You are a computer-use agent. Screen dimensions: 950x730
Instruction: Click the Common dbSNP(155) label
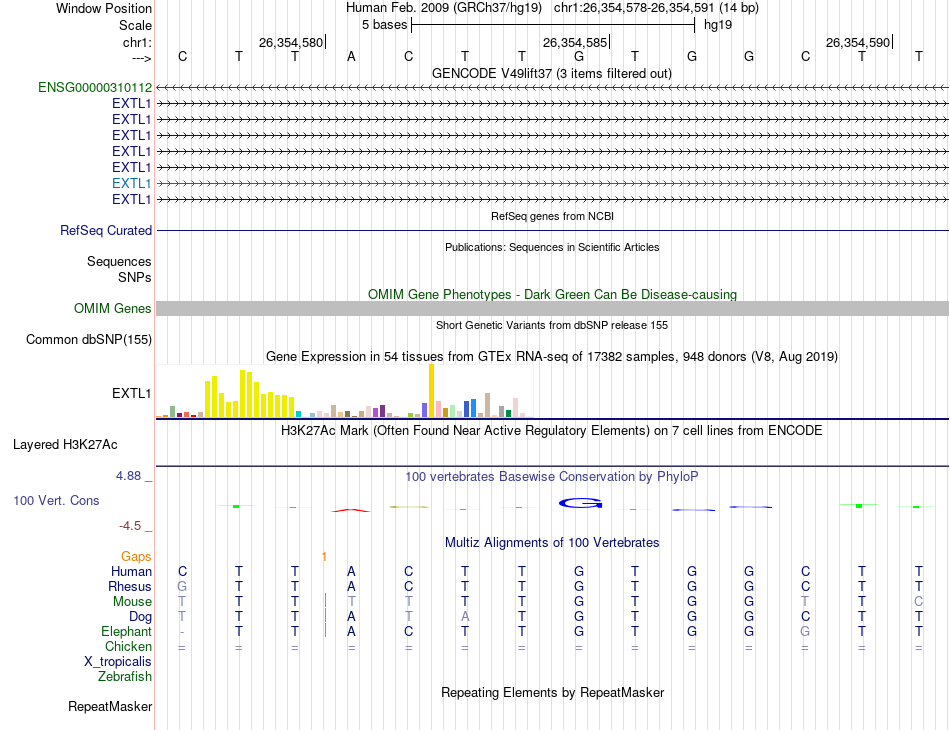pyautogui.click(x=89, y=340)
